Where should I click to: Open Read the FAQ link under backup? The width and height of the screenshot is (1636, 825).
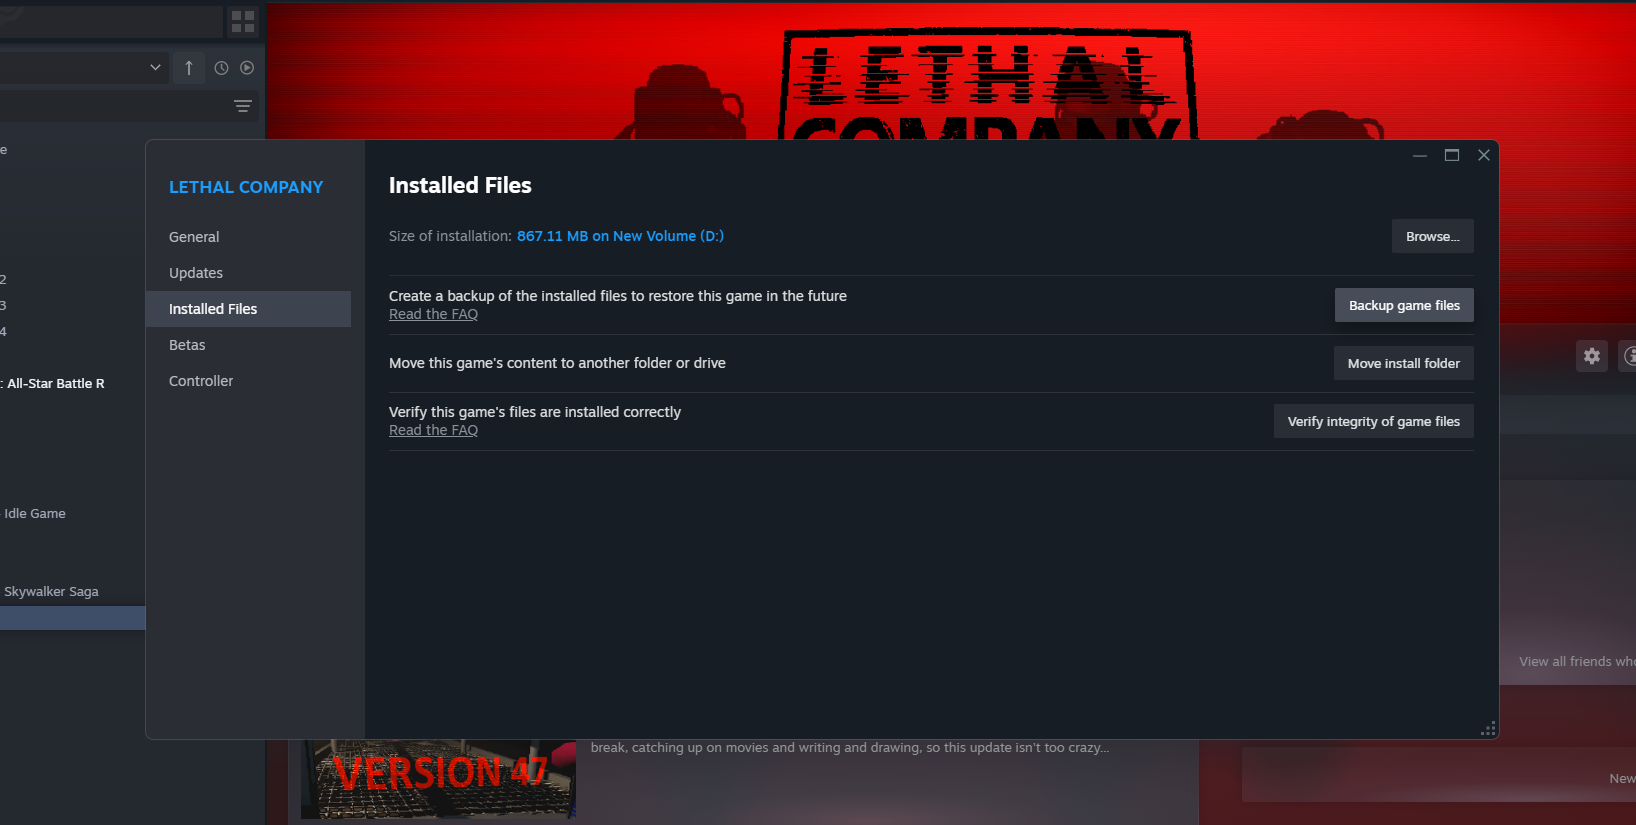coord(433,314)
